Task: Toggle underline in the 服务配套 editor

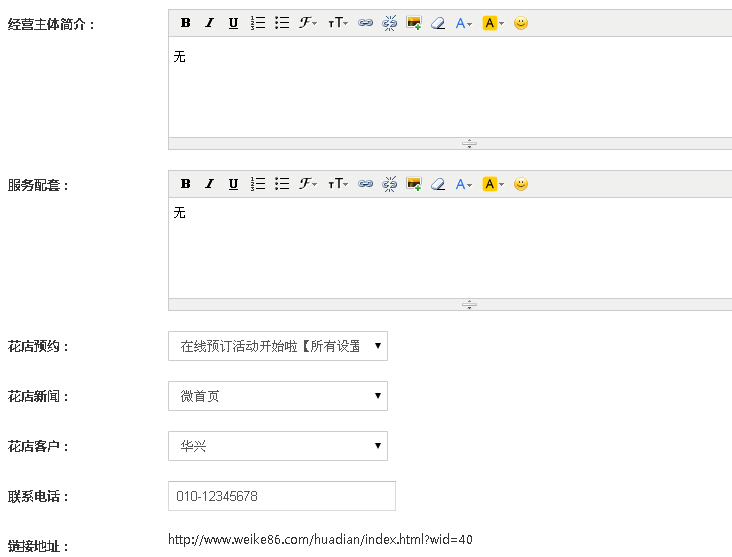Action: pos(233,184)
